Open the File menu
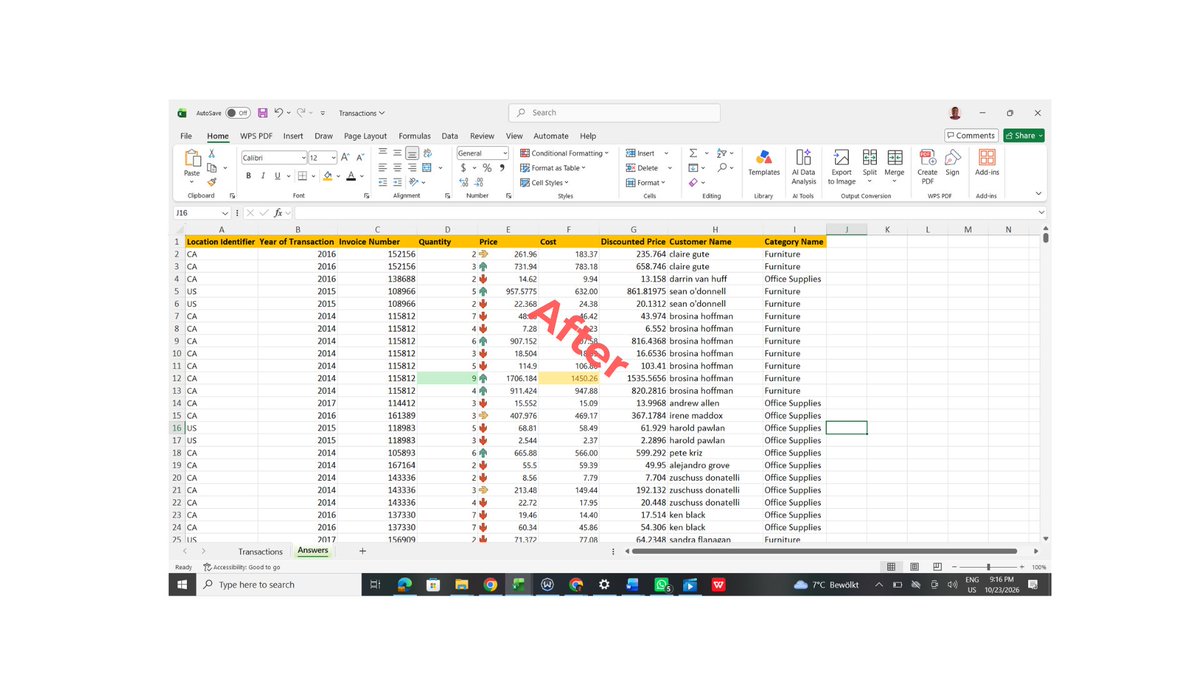Screen dimensions: 1200x675 (x=186, y=136)
